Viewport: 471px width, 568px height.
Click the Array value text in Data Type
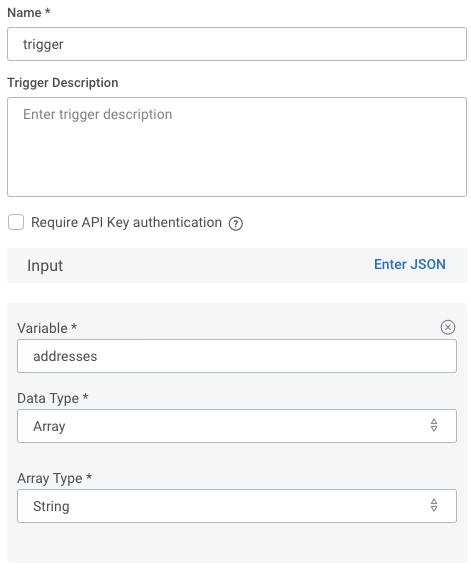(x=49, y=426)
